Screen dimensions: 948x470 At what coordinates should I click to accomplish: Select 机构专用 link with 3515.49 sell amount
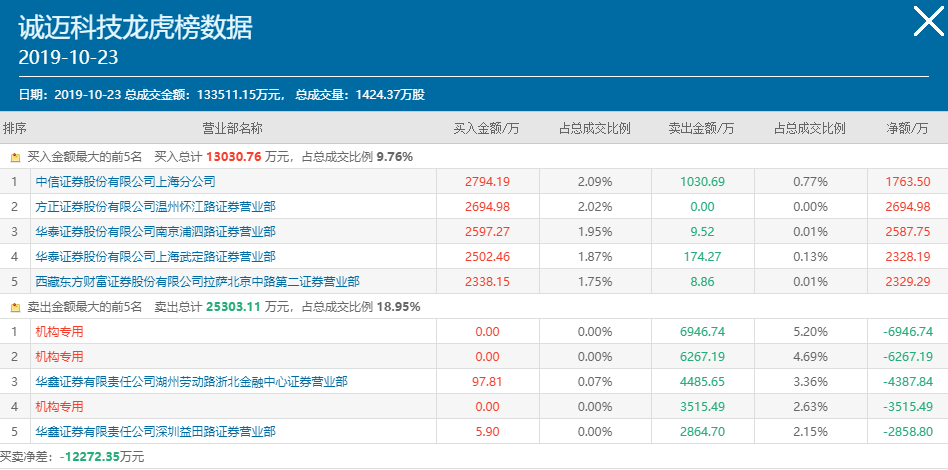click(x=60, y=406)
